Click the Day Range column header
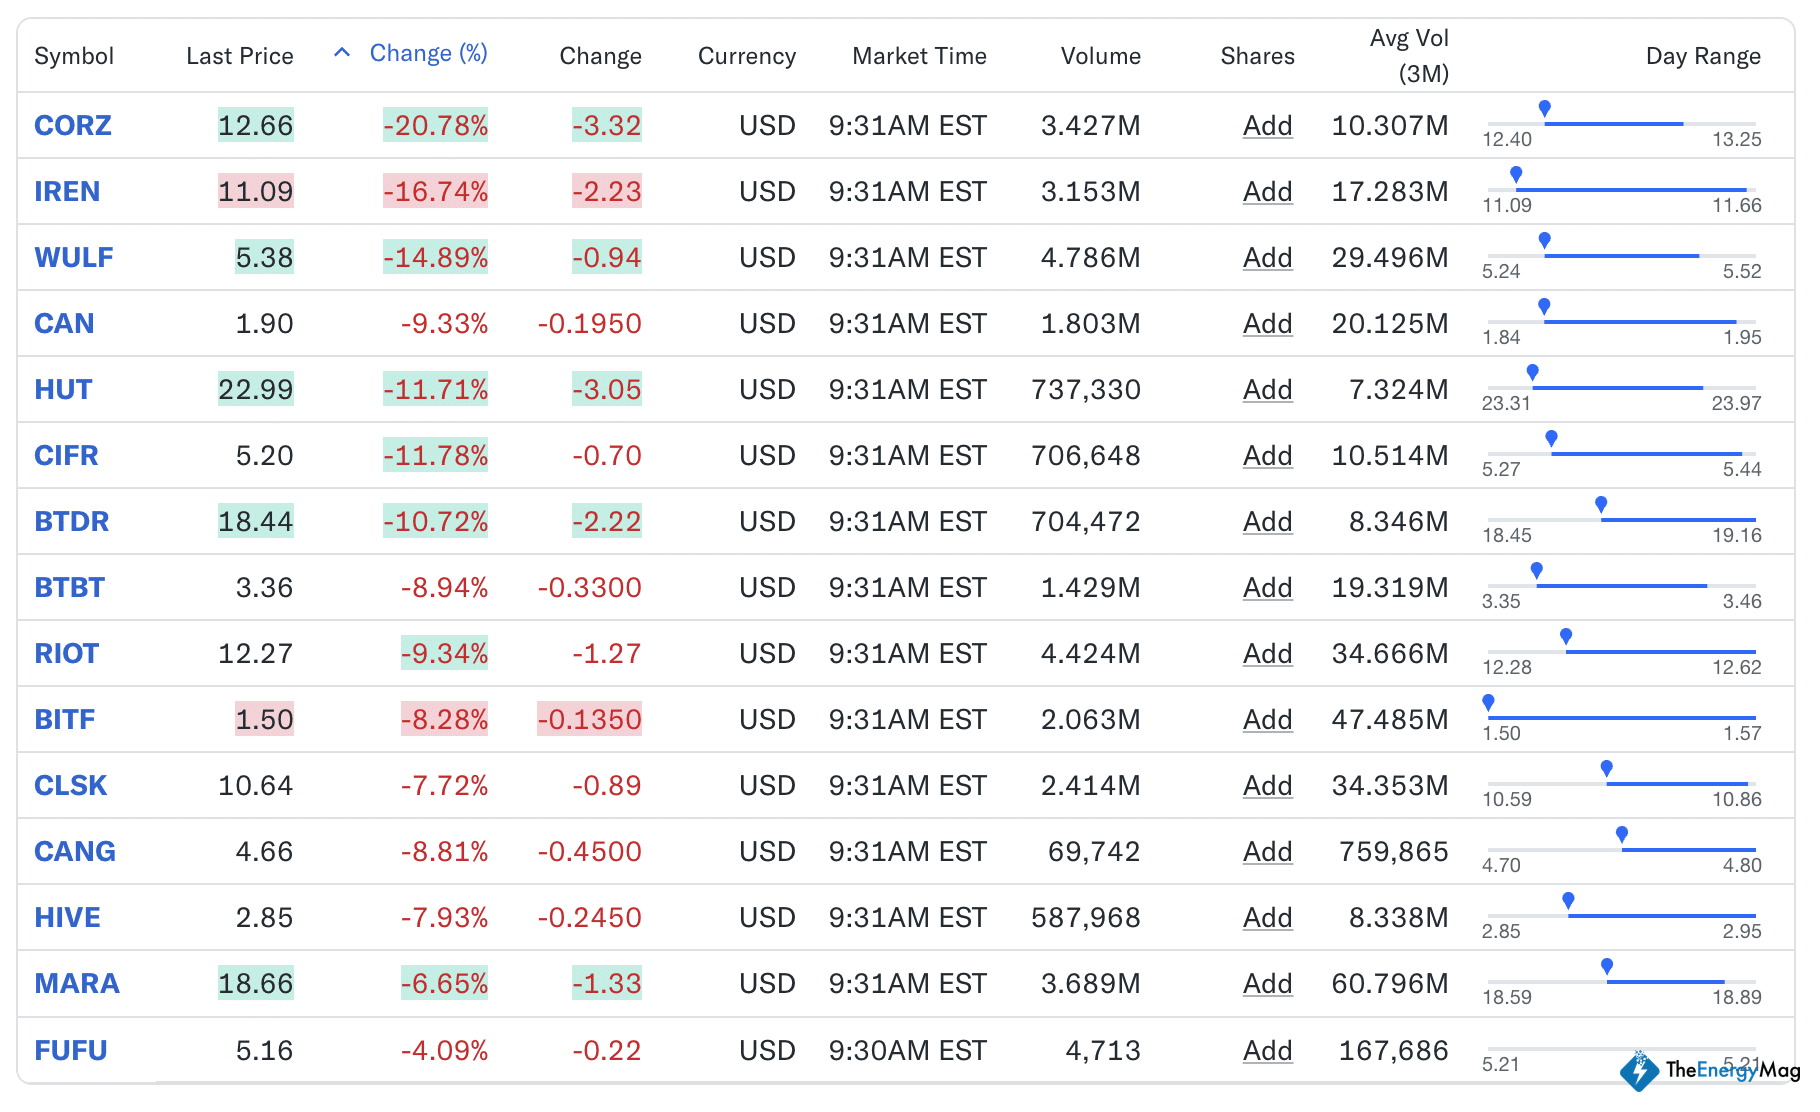Image resolution: width=1820 pixels, height=1112 pixels. coord(1702,56)
